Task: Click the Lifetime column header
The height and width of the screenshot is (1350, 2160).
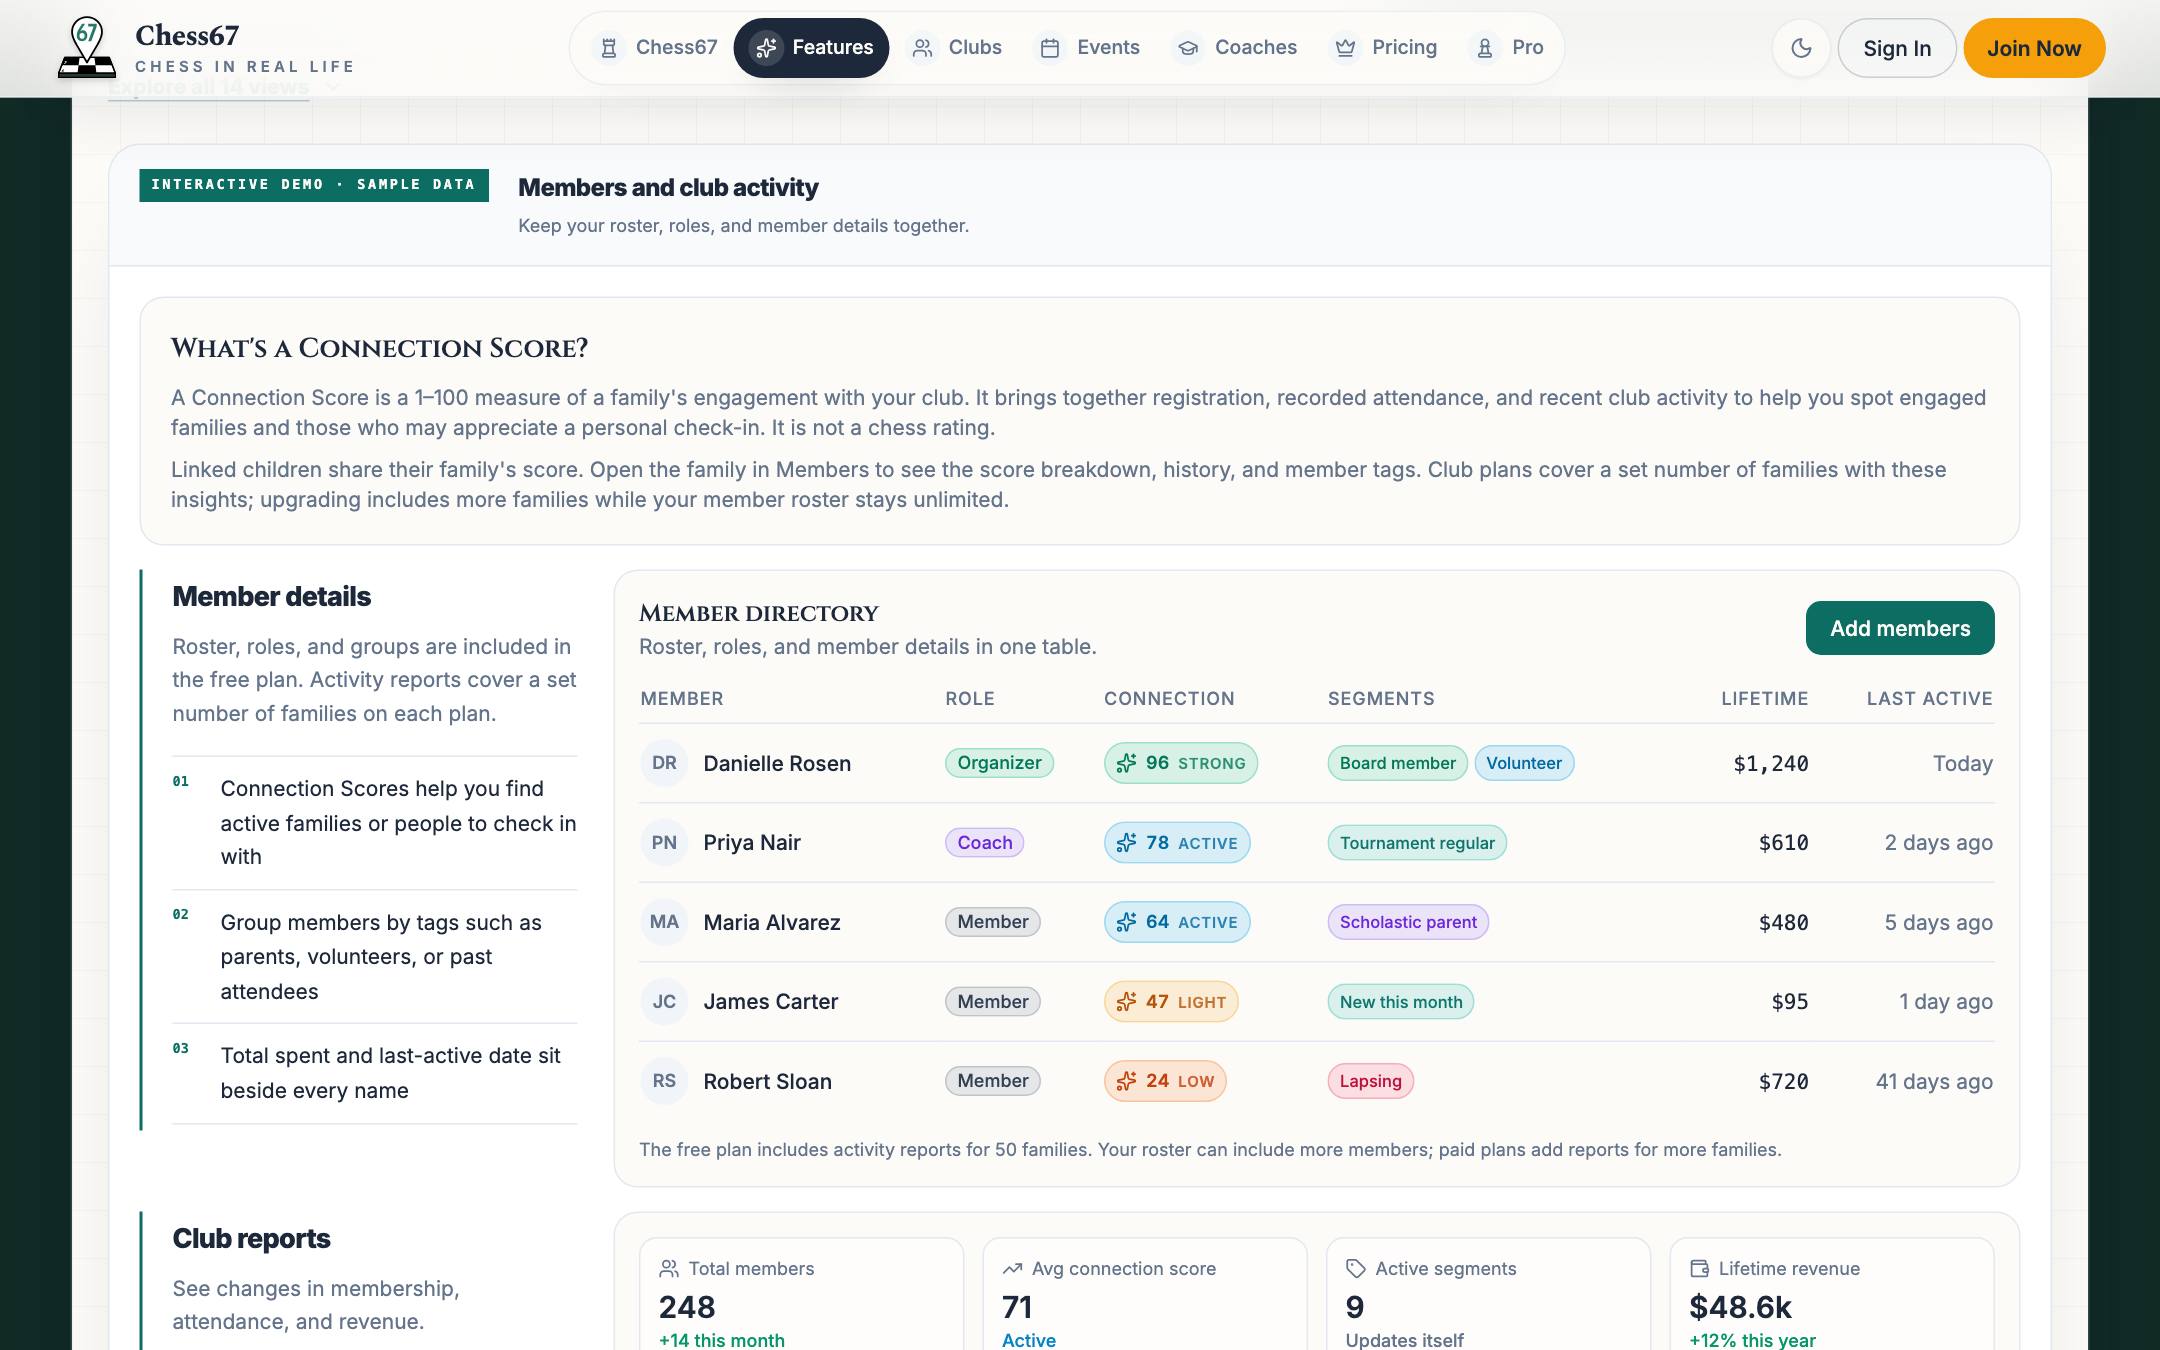Action: [1764, 698]
